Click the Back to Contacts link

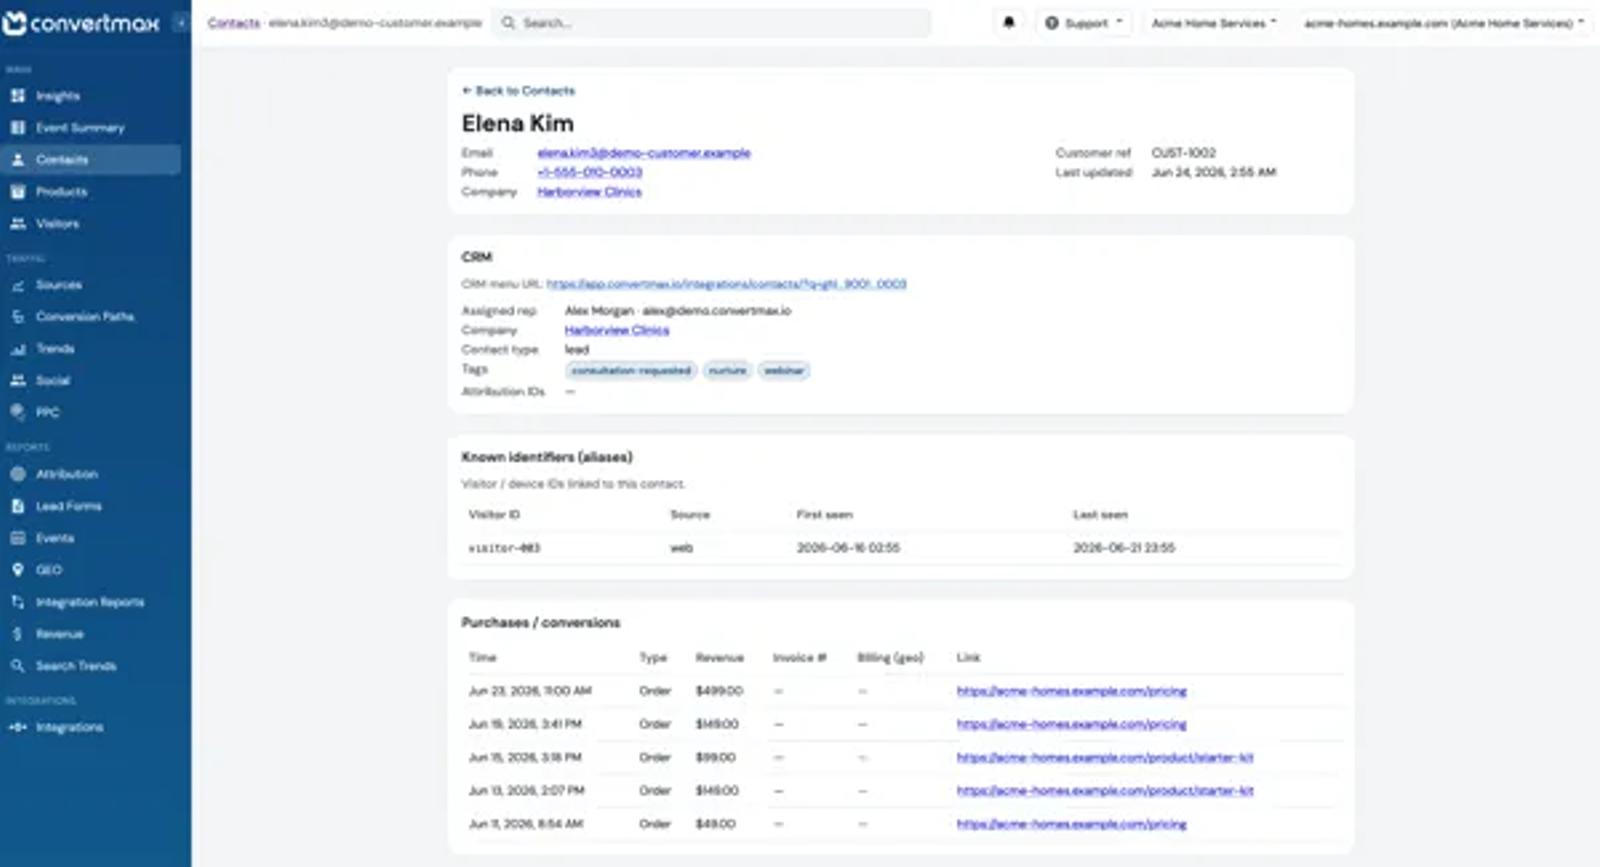pyautogui.click(x=518, y=91)
